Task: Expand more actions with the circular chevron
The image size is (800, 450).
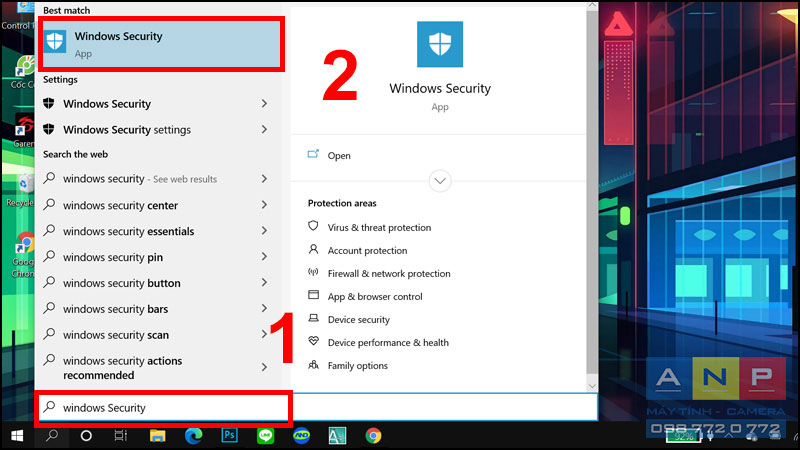Action: click(x=440, y=181)
